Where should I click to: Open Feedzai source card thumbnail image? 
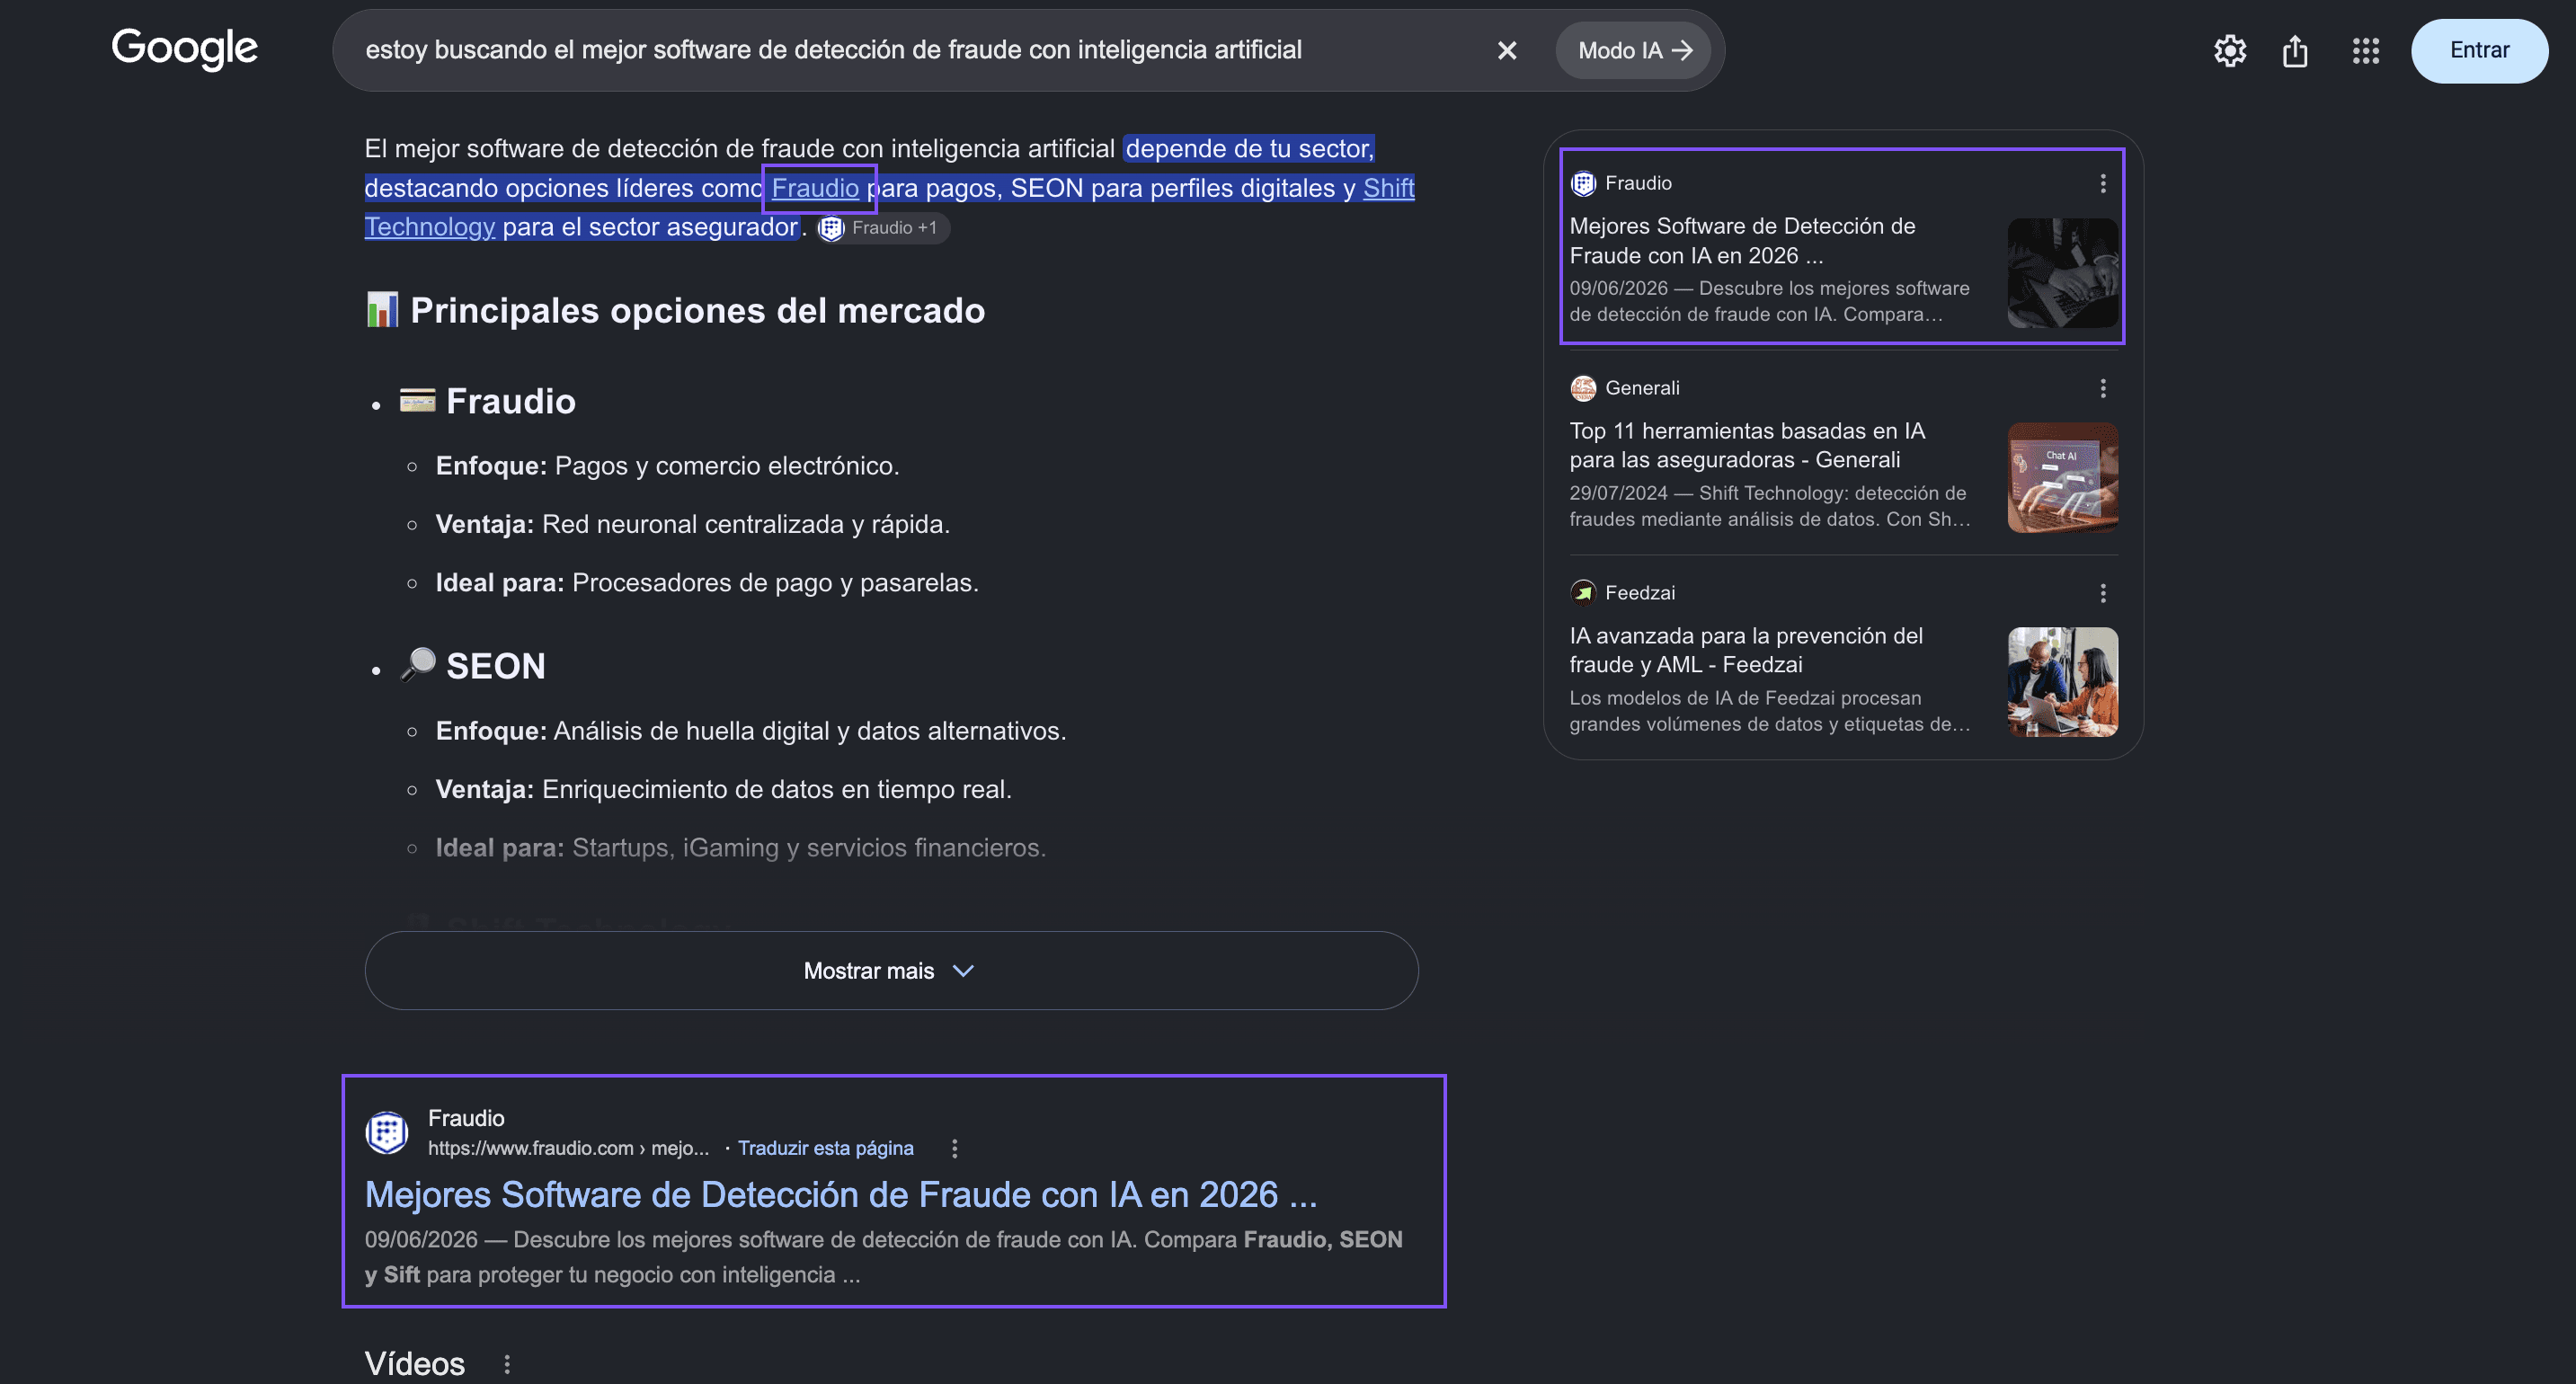pos(2062,682)
